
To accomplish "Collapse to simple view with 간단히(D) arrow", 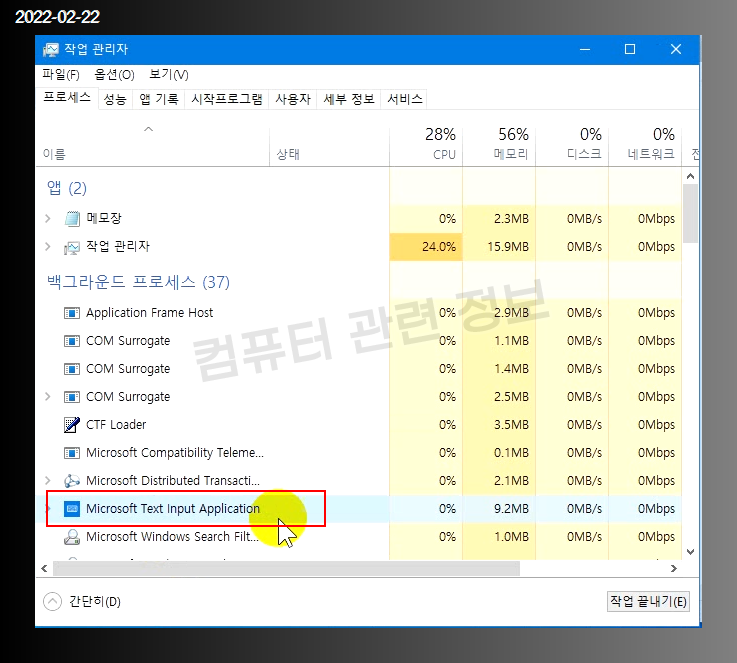I will pyautogui.click(x=53, y=601).
